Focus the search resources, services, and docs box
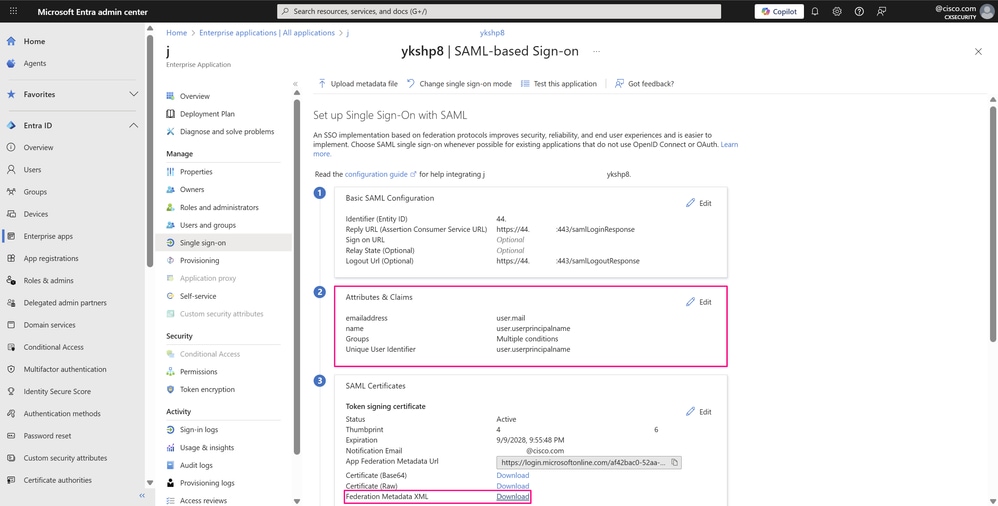This screenshot has width=998, height=506. coord(499,11)
